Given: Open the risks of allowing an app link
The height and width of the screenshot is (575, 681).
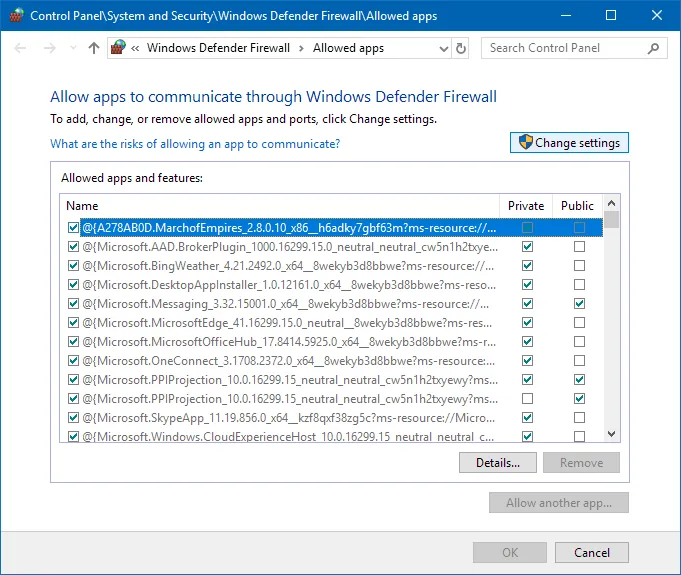Looking at the screenshot, I should 195,144.
